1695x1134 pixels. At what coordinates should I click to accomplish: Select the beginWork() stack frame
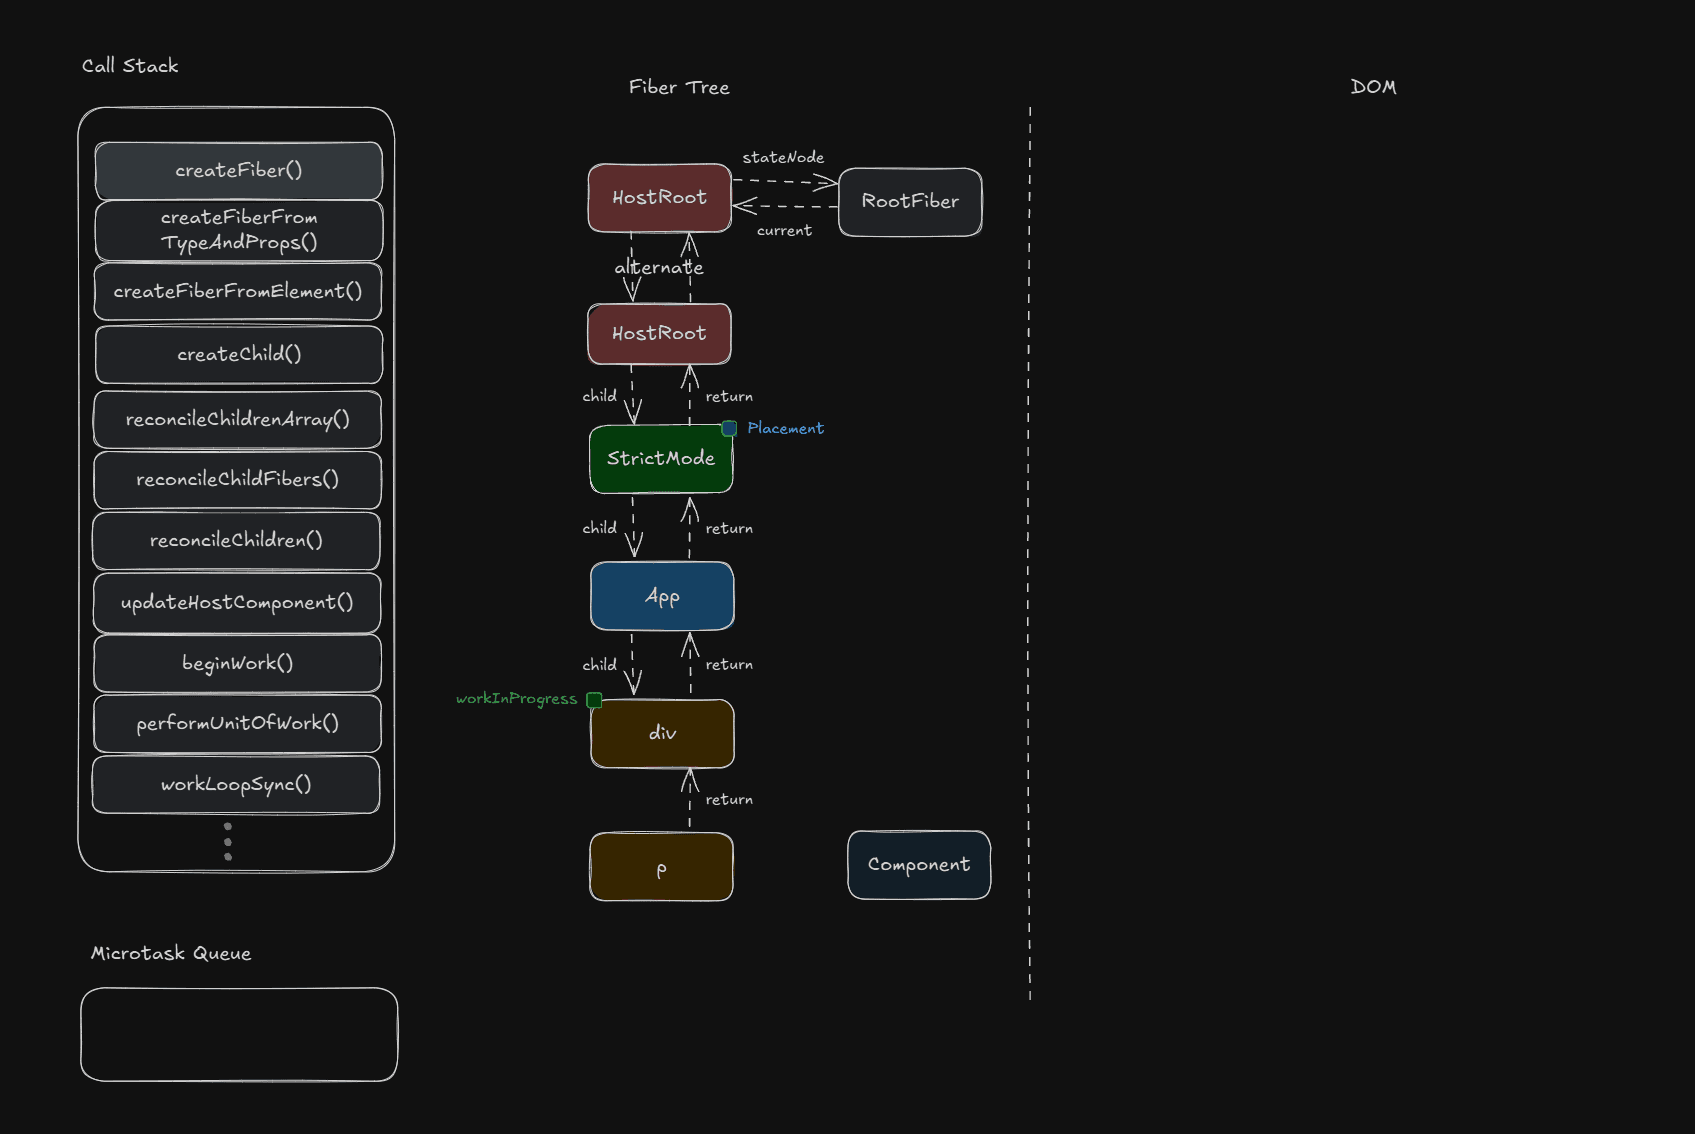click(x=237, y=663)
